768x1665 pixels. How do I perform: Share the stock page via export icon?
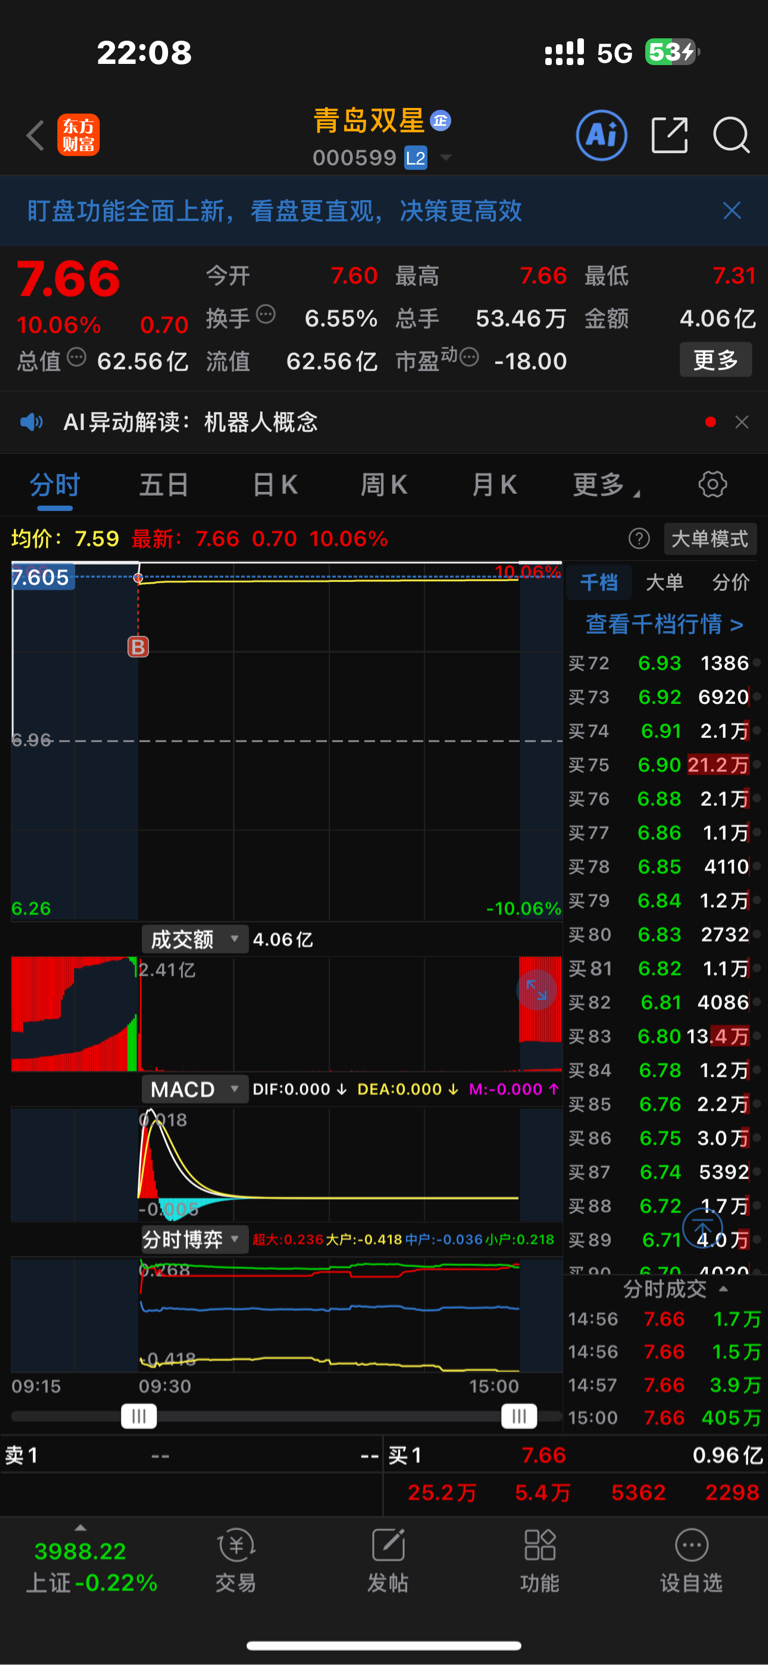pos(669,135)
